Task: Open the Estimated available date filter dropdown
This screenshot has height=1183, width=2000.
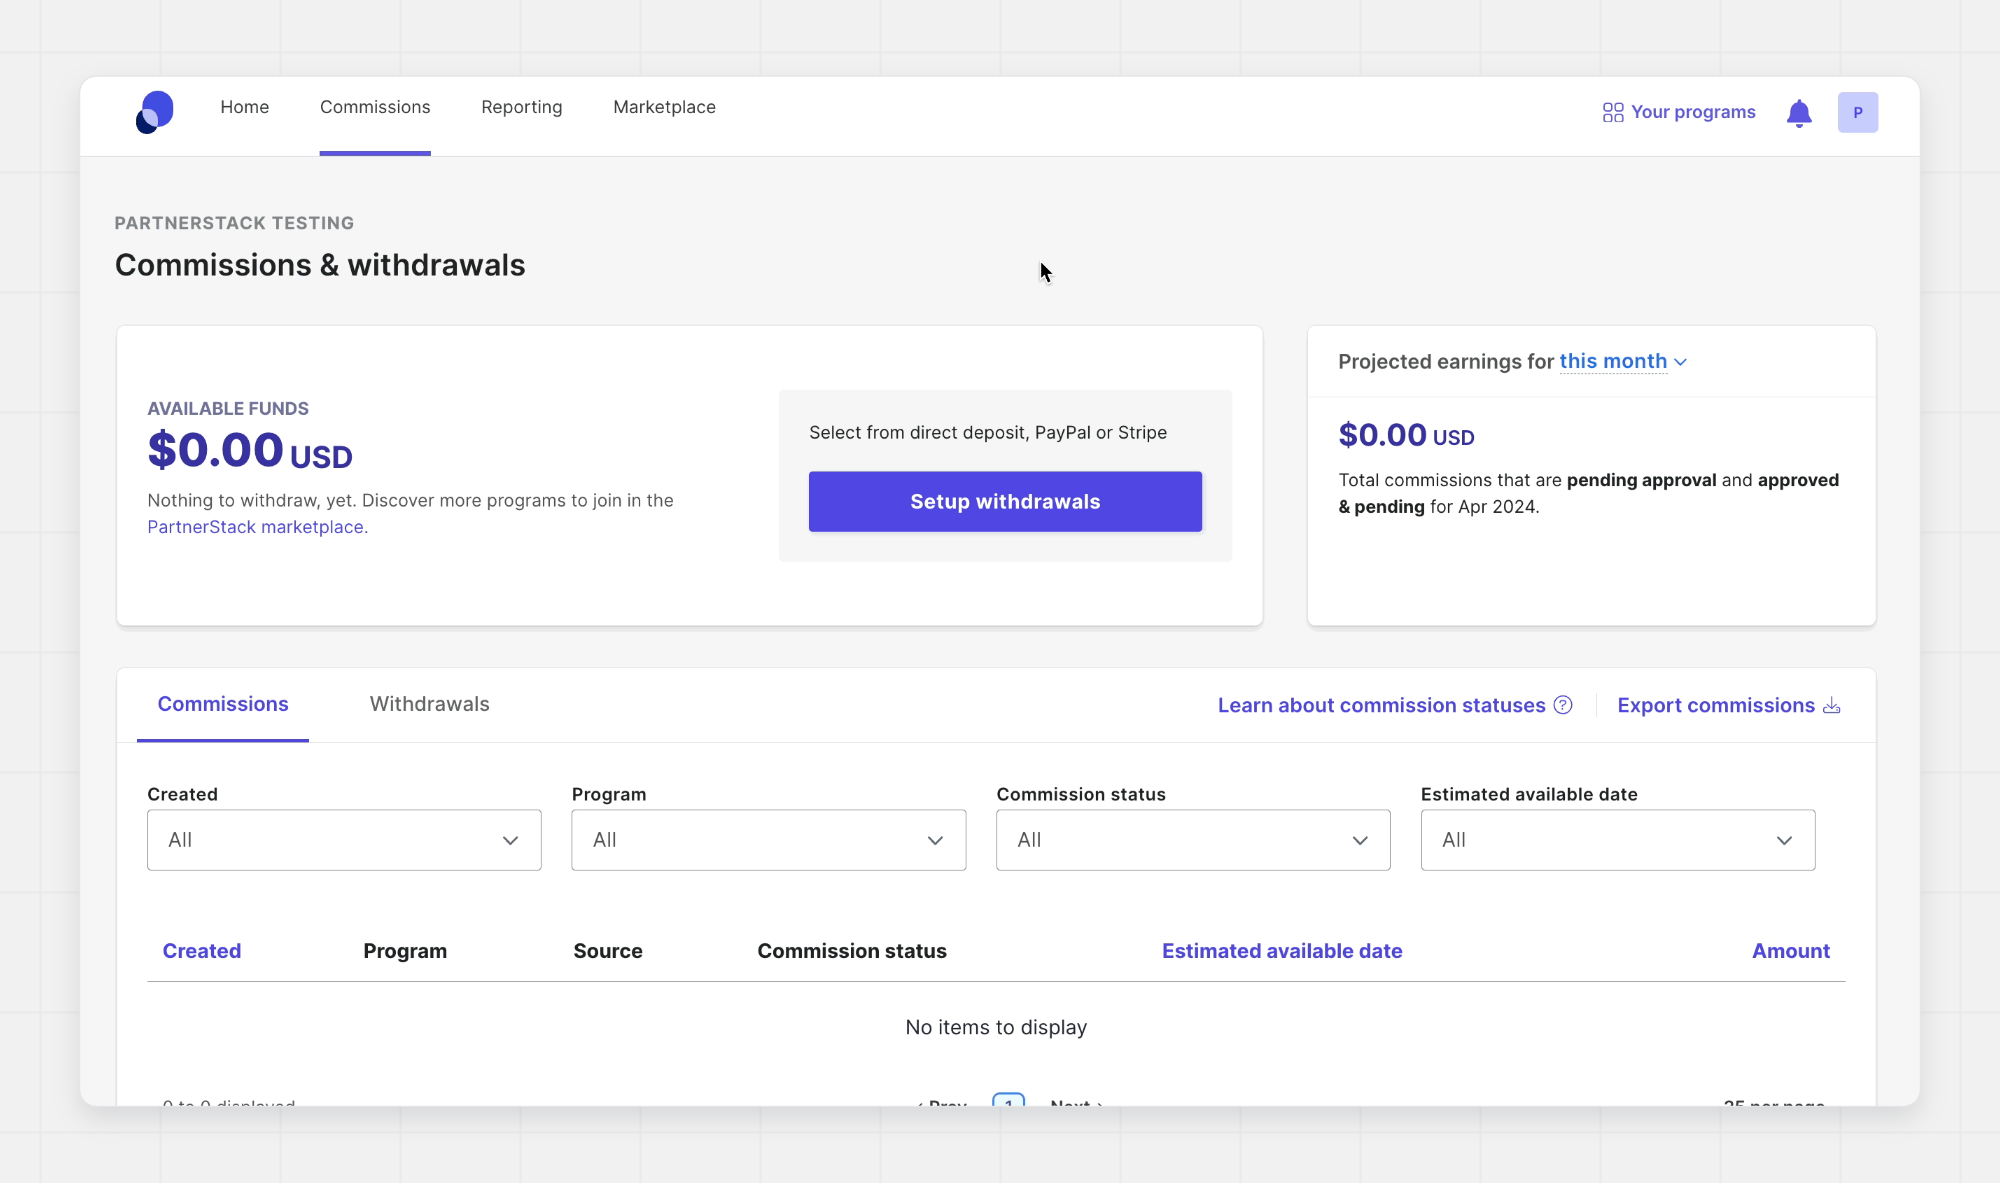Action: pyautogui.click(x=1618, y=840)
